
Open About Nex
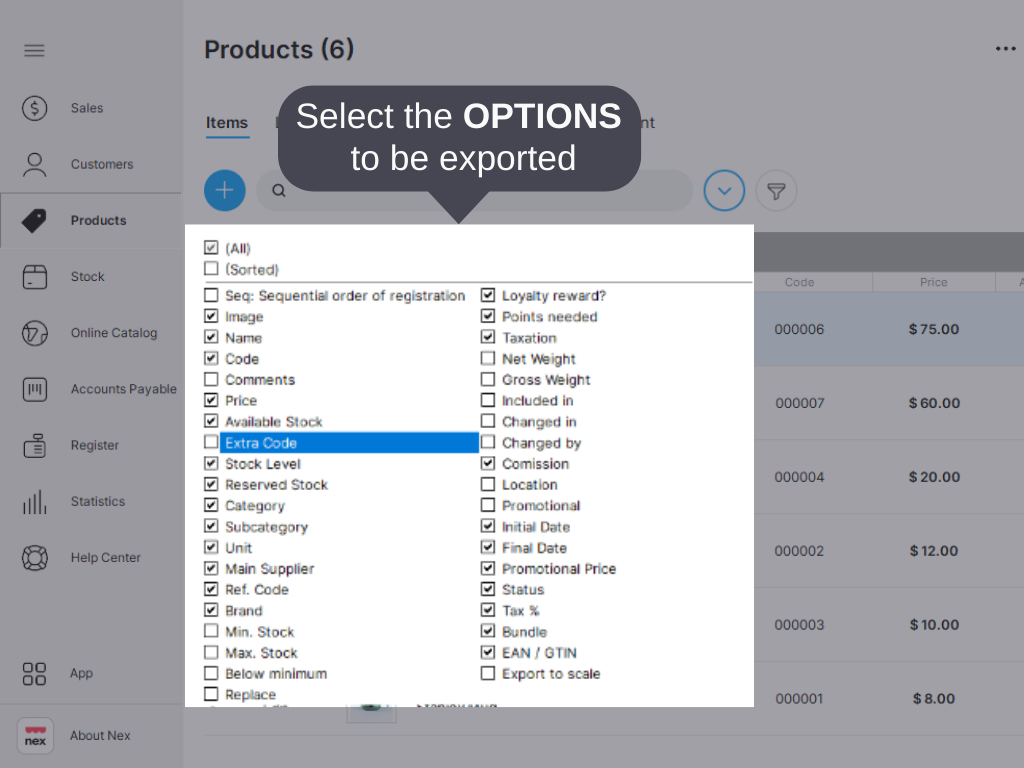coord(35,735)
